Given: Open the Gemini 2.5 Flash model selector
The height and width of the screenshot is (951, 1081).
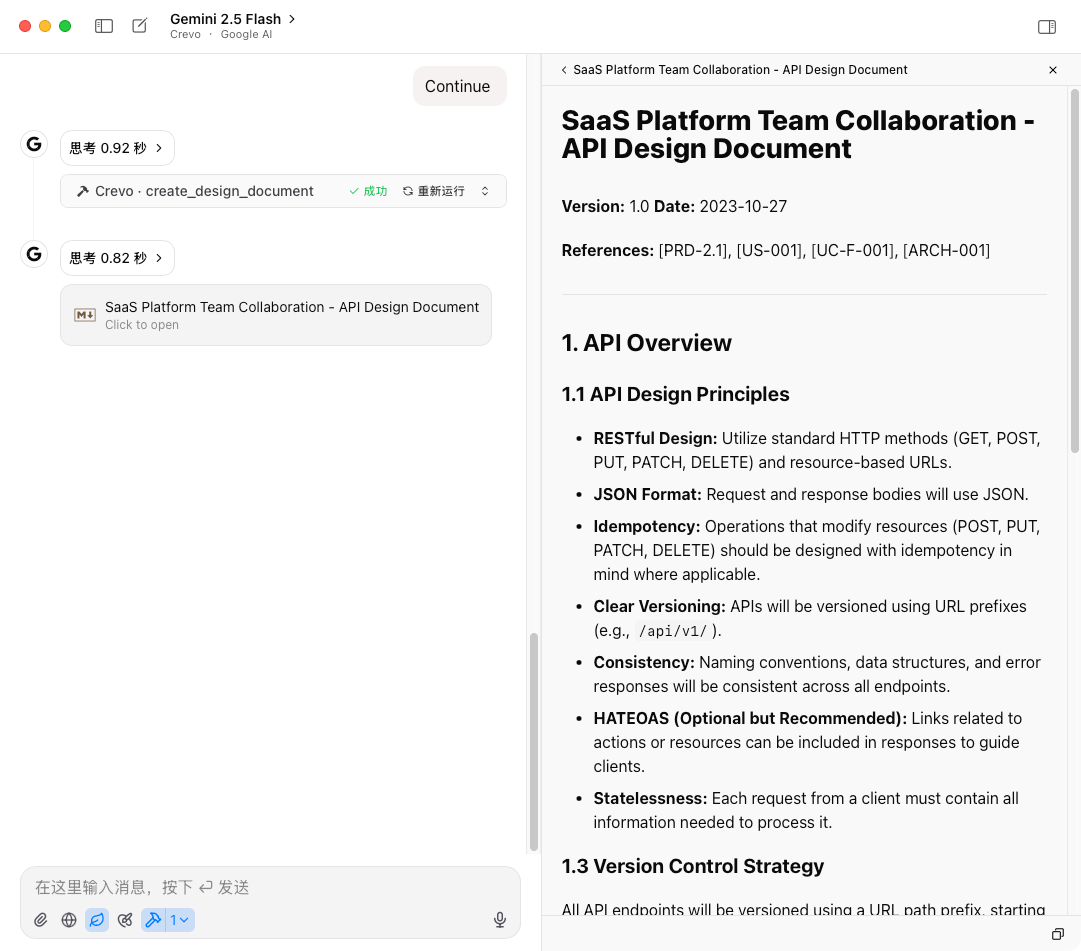Looking at the screenshot, I should [232, 19].
